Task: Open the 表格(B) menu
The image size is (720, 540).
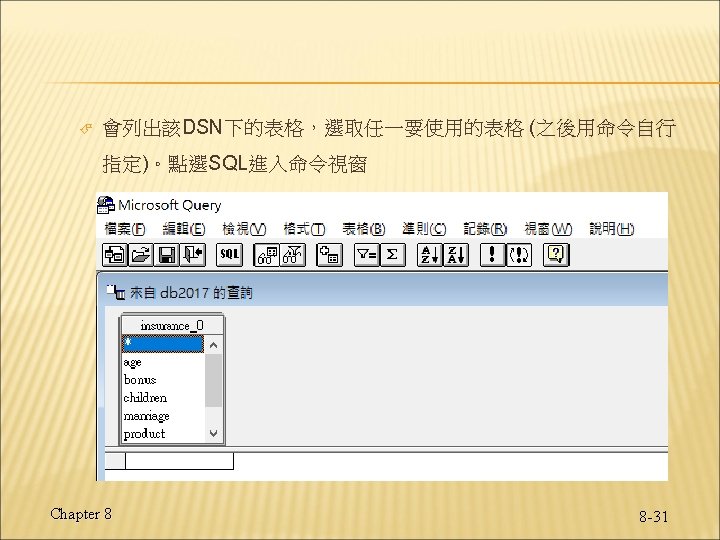Action: pos(364,229)
